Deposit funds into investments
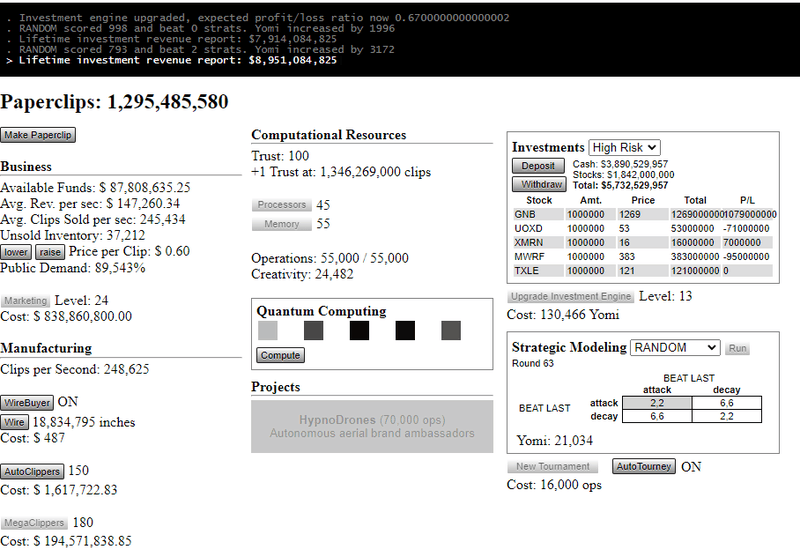 pyautogui.click(x=538, y=166)
